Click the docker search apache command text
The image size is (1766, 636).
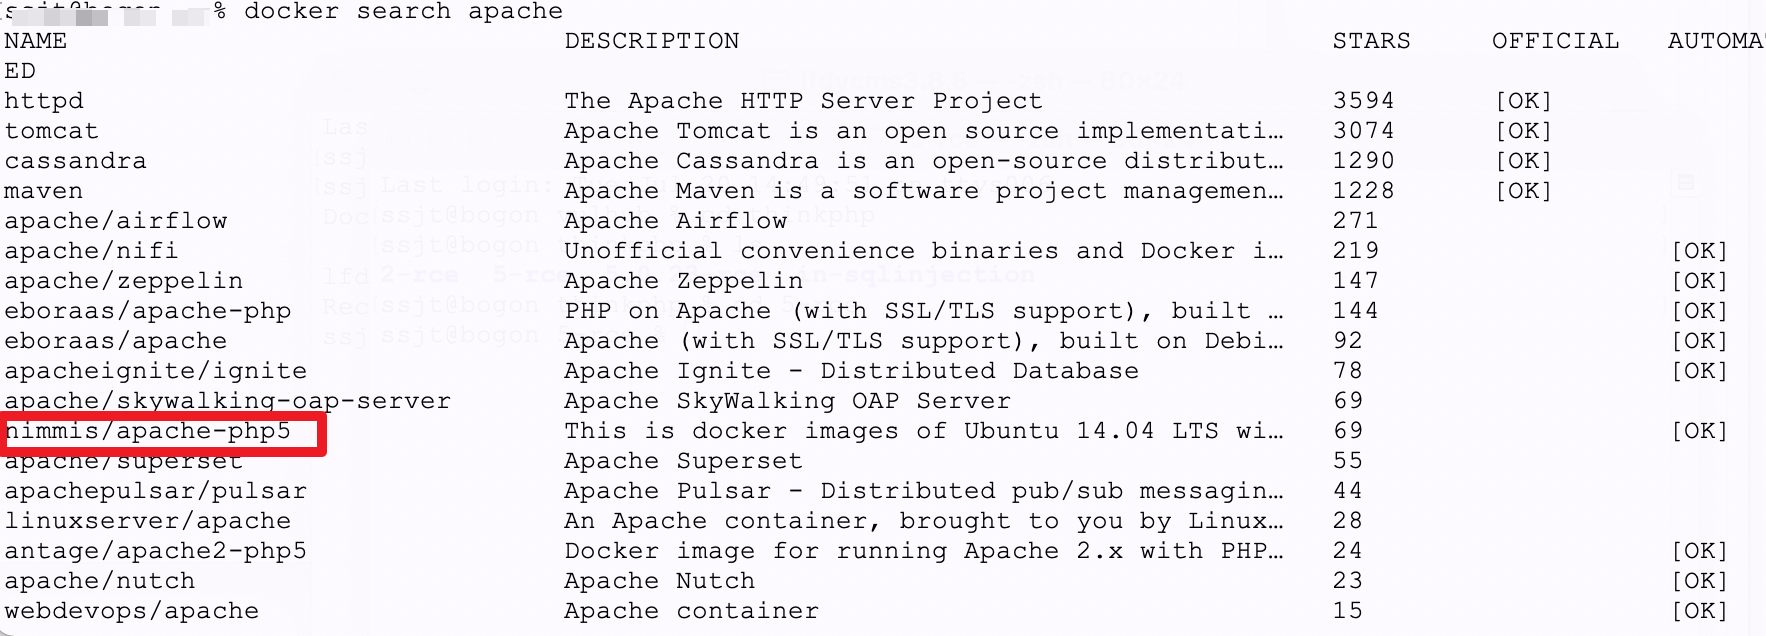click(404, 11)
